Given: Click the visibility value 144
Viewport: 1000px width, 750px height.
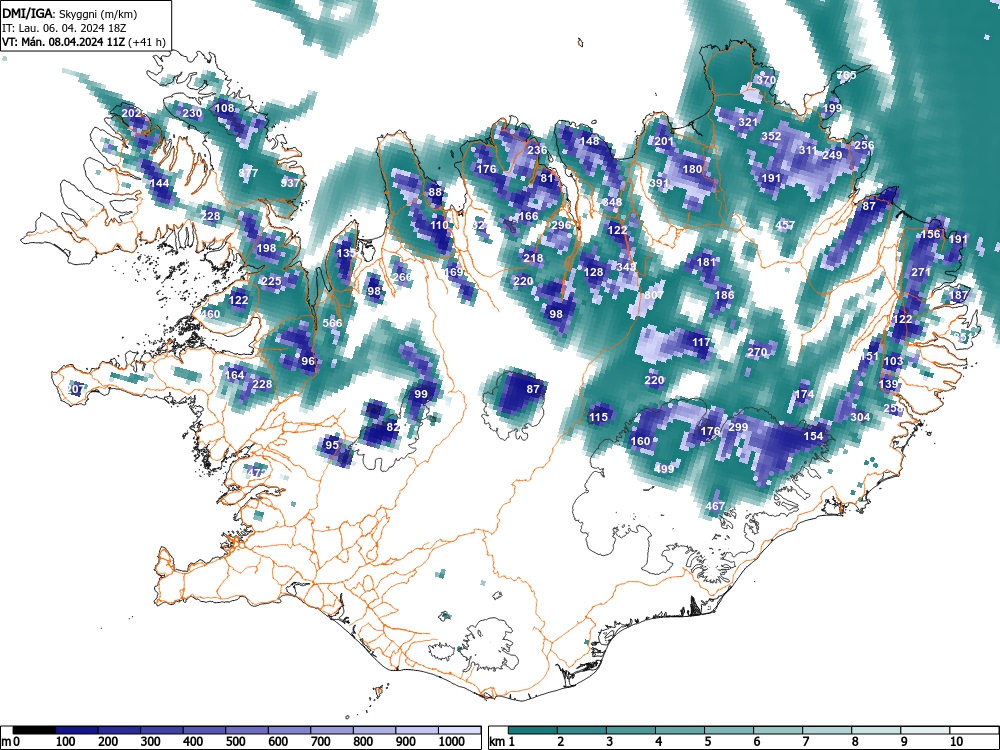Looking at the screenshot, I should click(x=159, y=183).
